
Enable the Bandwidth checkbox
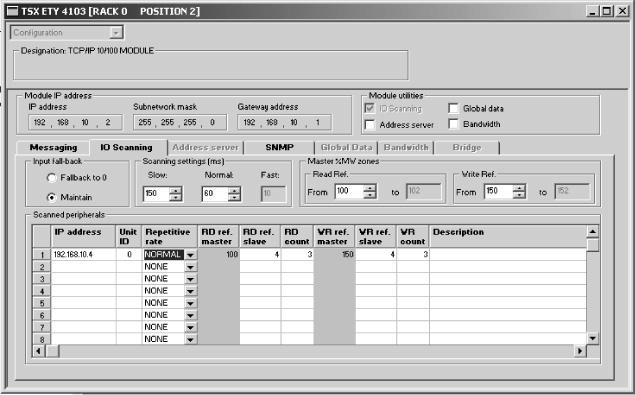(x=453, y=124)
